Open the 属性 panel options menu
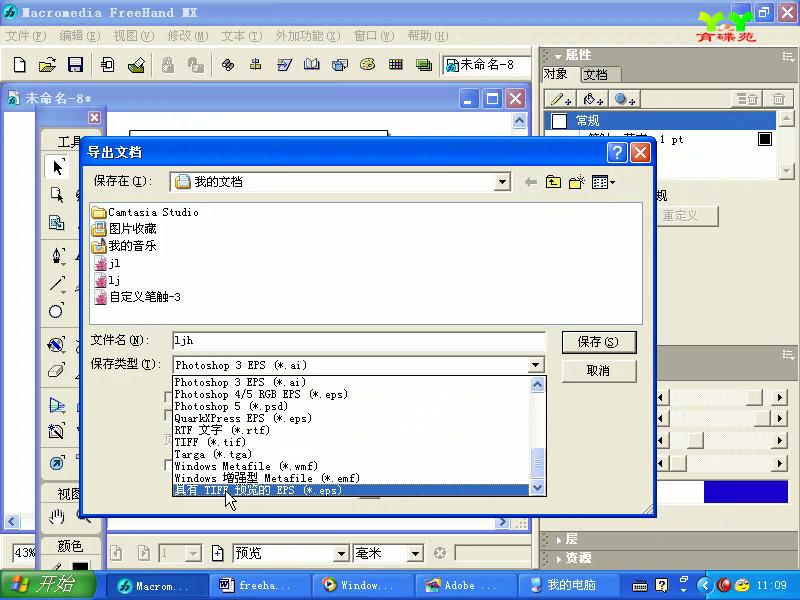The height and width of the screenshot is (600, 800). click(x=788, y=56)
